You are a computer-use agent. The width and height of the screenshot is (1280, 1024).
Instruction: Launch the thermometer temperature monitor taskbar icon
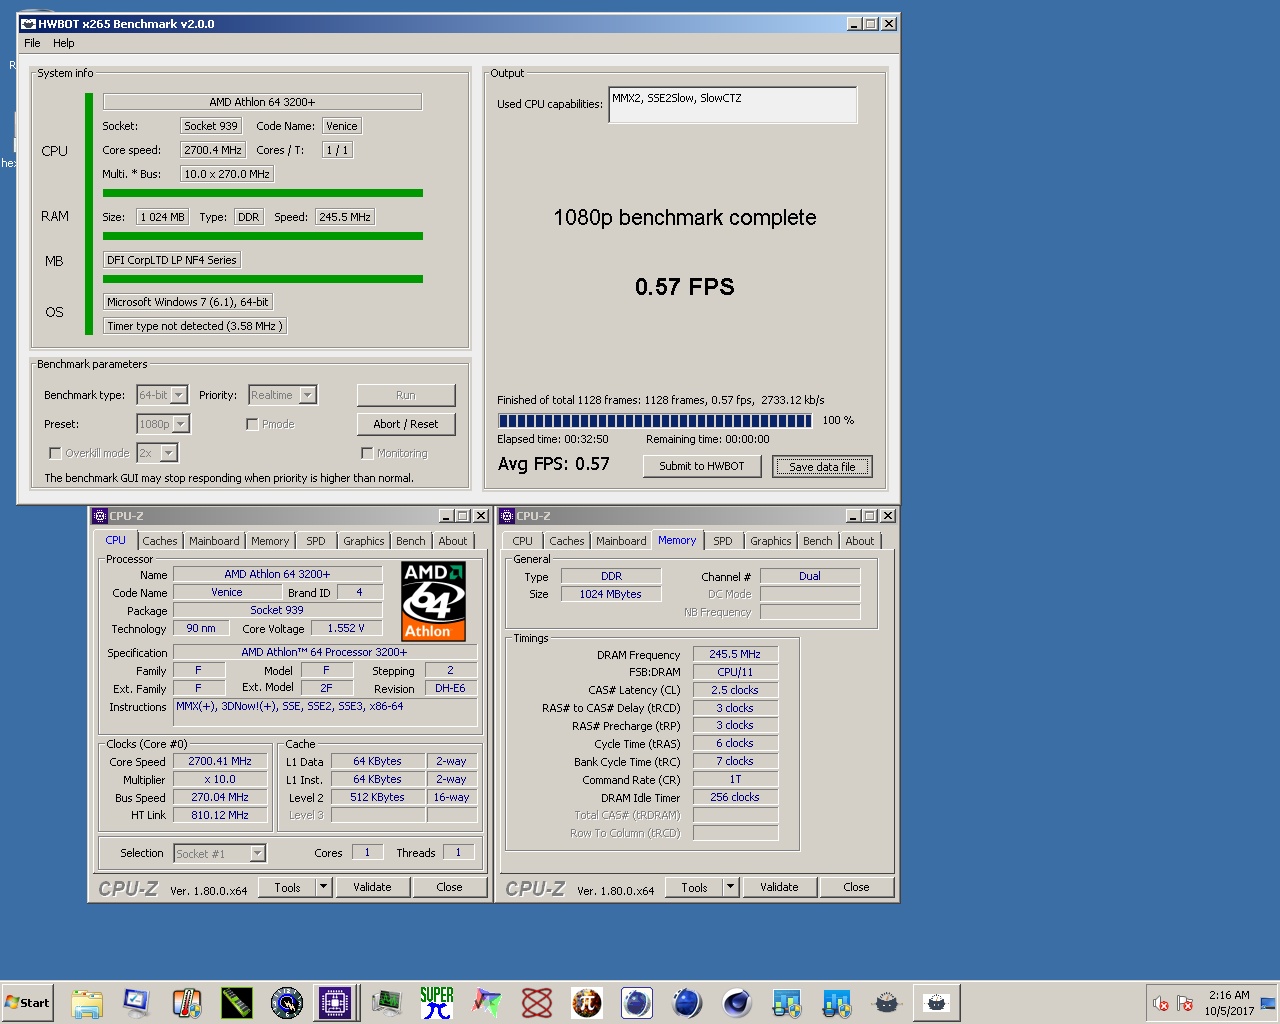point(187,1002)
